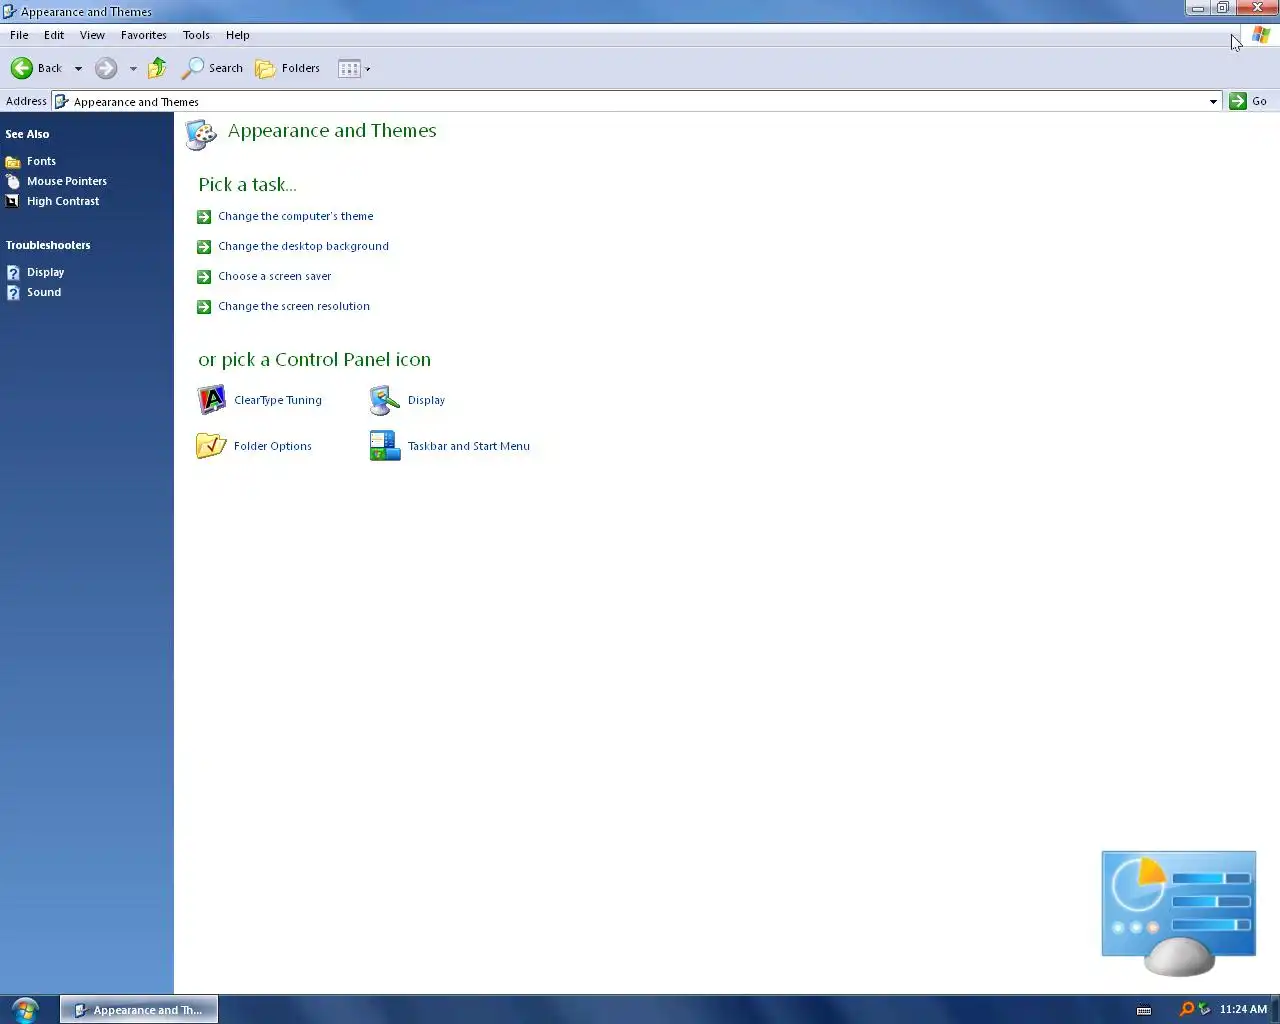Viewport: 1280px width, 1024px height.
Task: Open the Forward history dropdown arrow
Action: 133,69
